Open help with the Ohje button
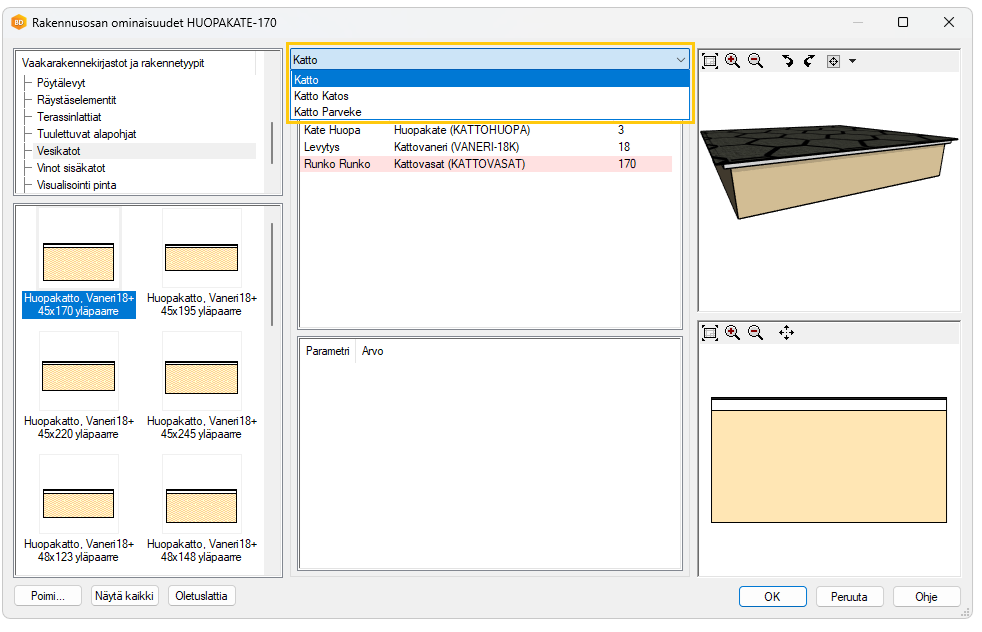Screen dimensions: 982x632 [926, 596]
